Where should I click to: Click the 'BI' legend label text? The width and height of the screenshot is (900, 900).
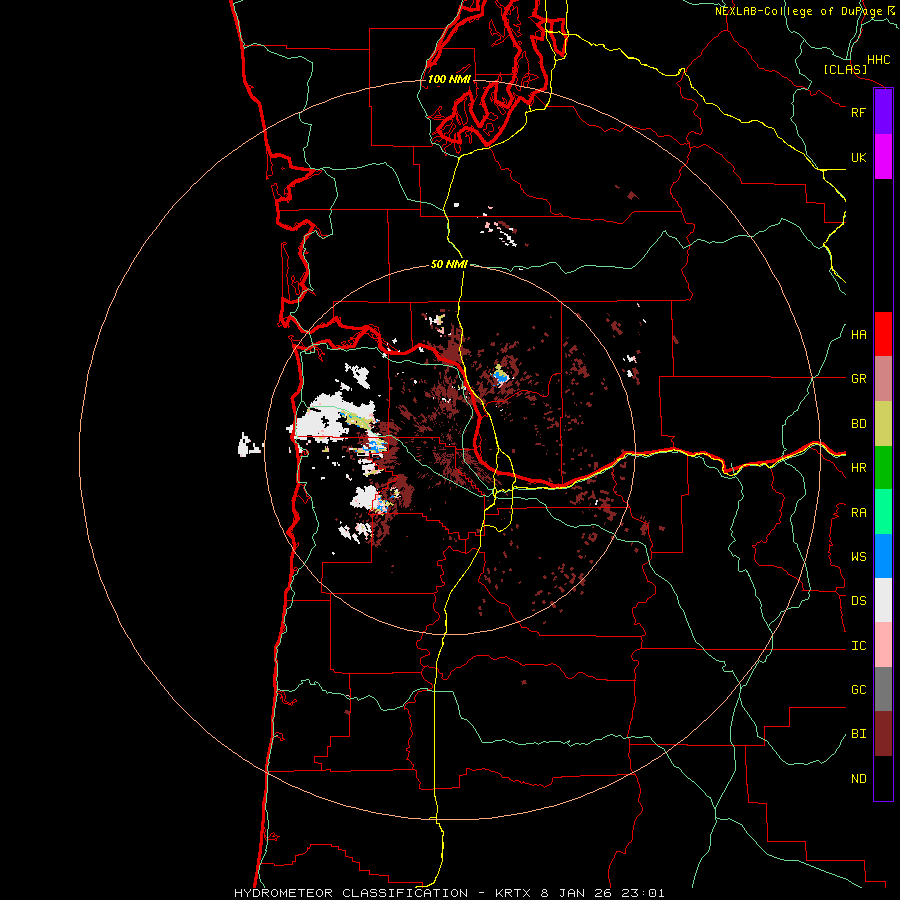pyautogui.click(x=858, y=734)
